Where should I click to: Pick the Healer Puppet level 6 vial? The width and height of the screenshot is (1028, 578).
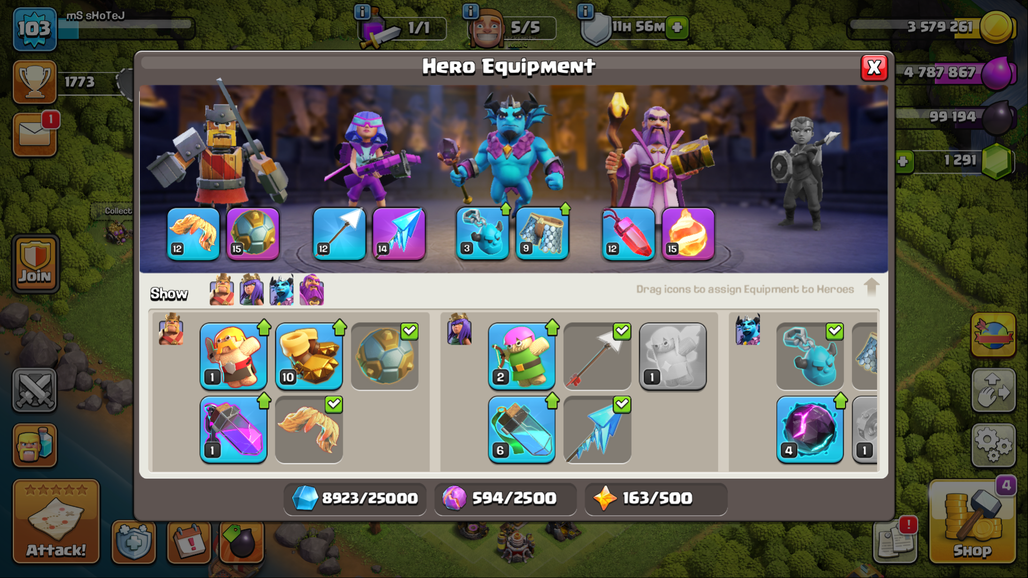point(522,429)
